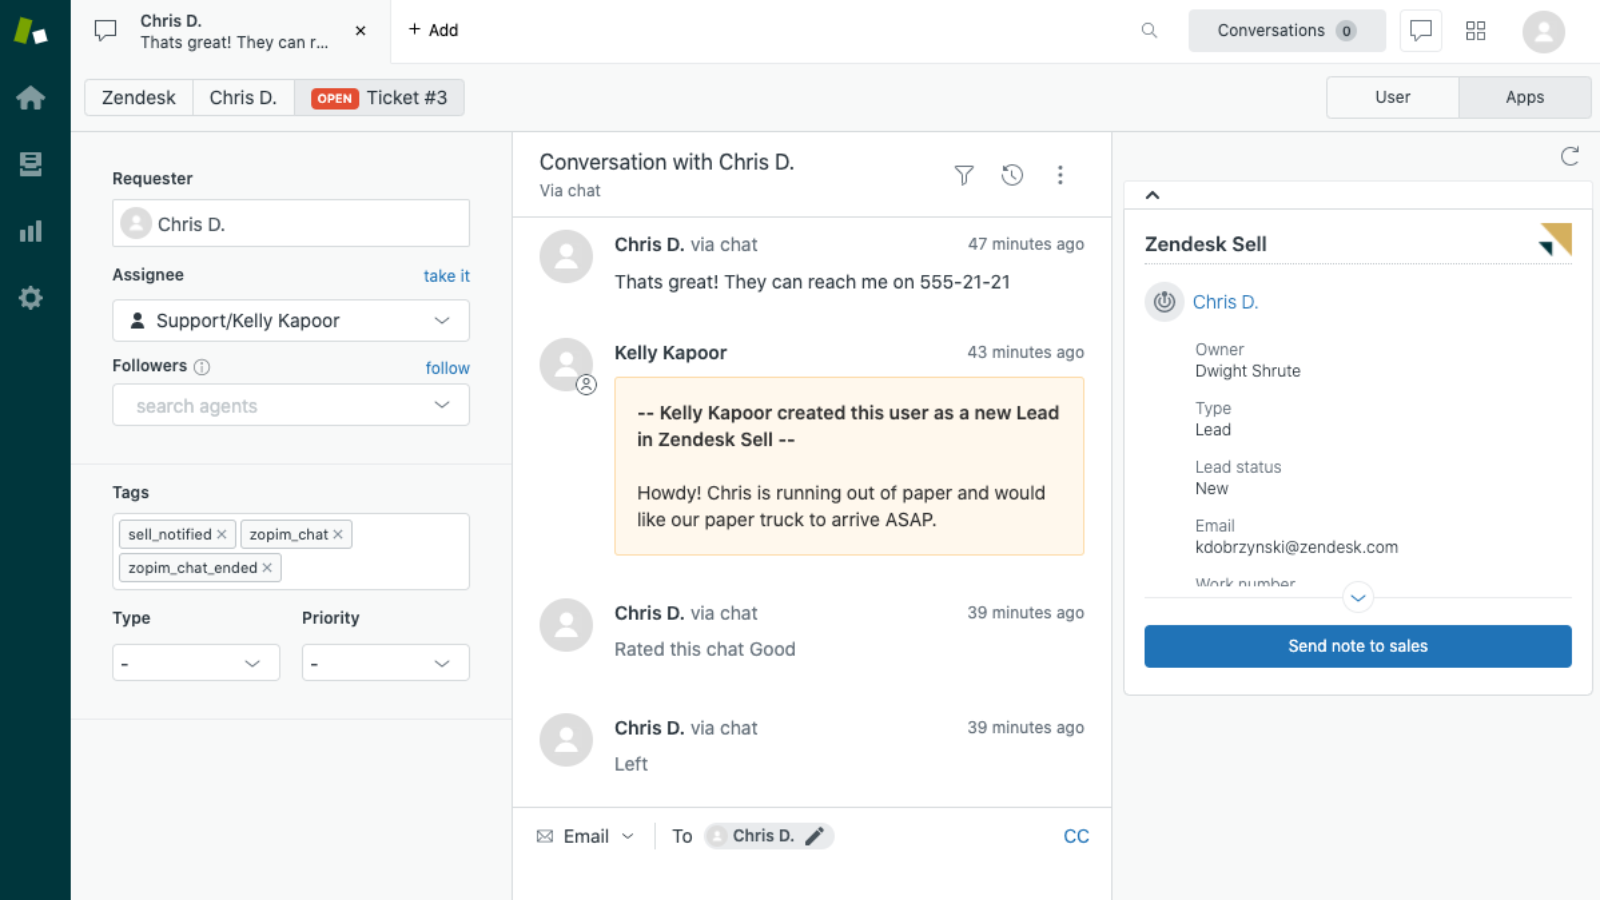Viewport: 1600px width, 900px height.
Task: Click the search magnifier icon
Action: point(1149,30)
